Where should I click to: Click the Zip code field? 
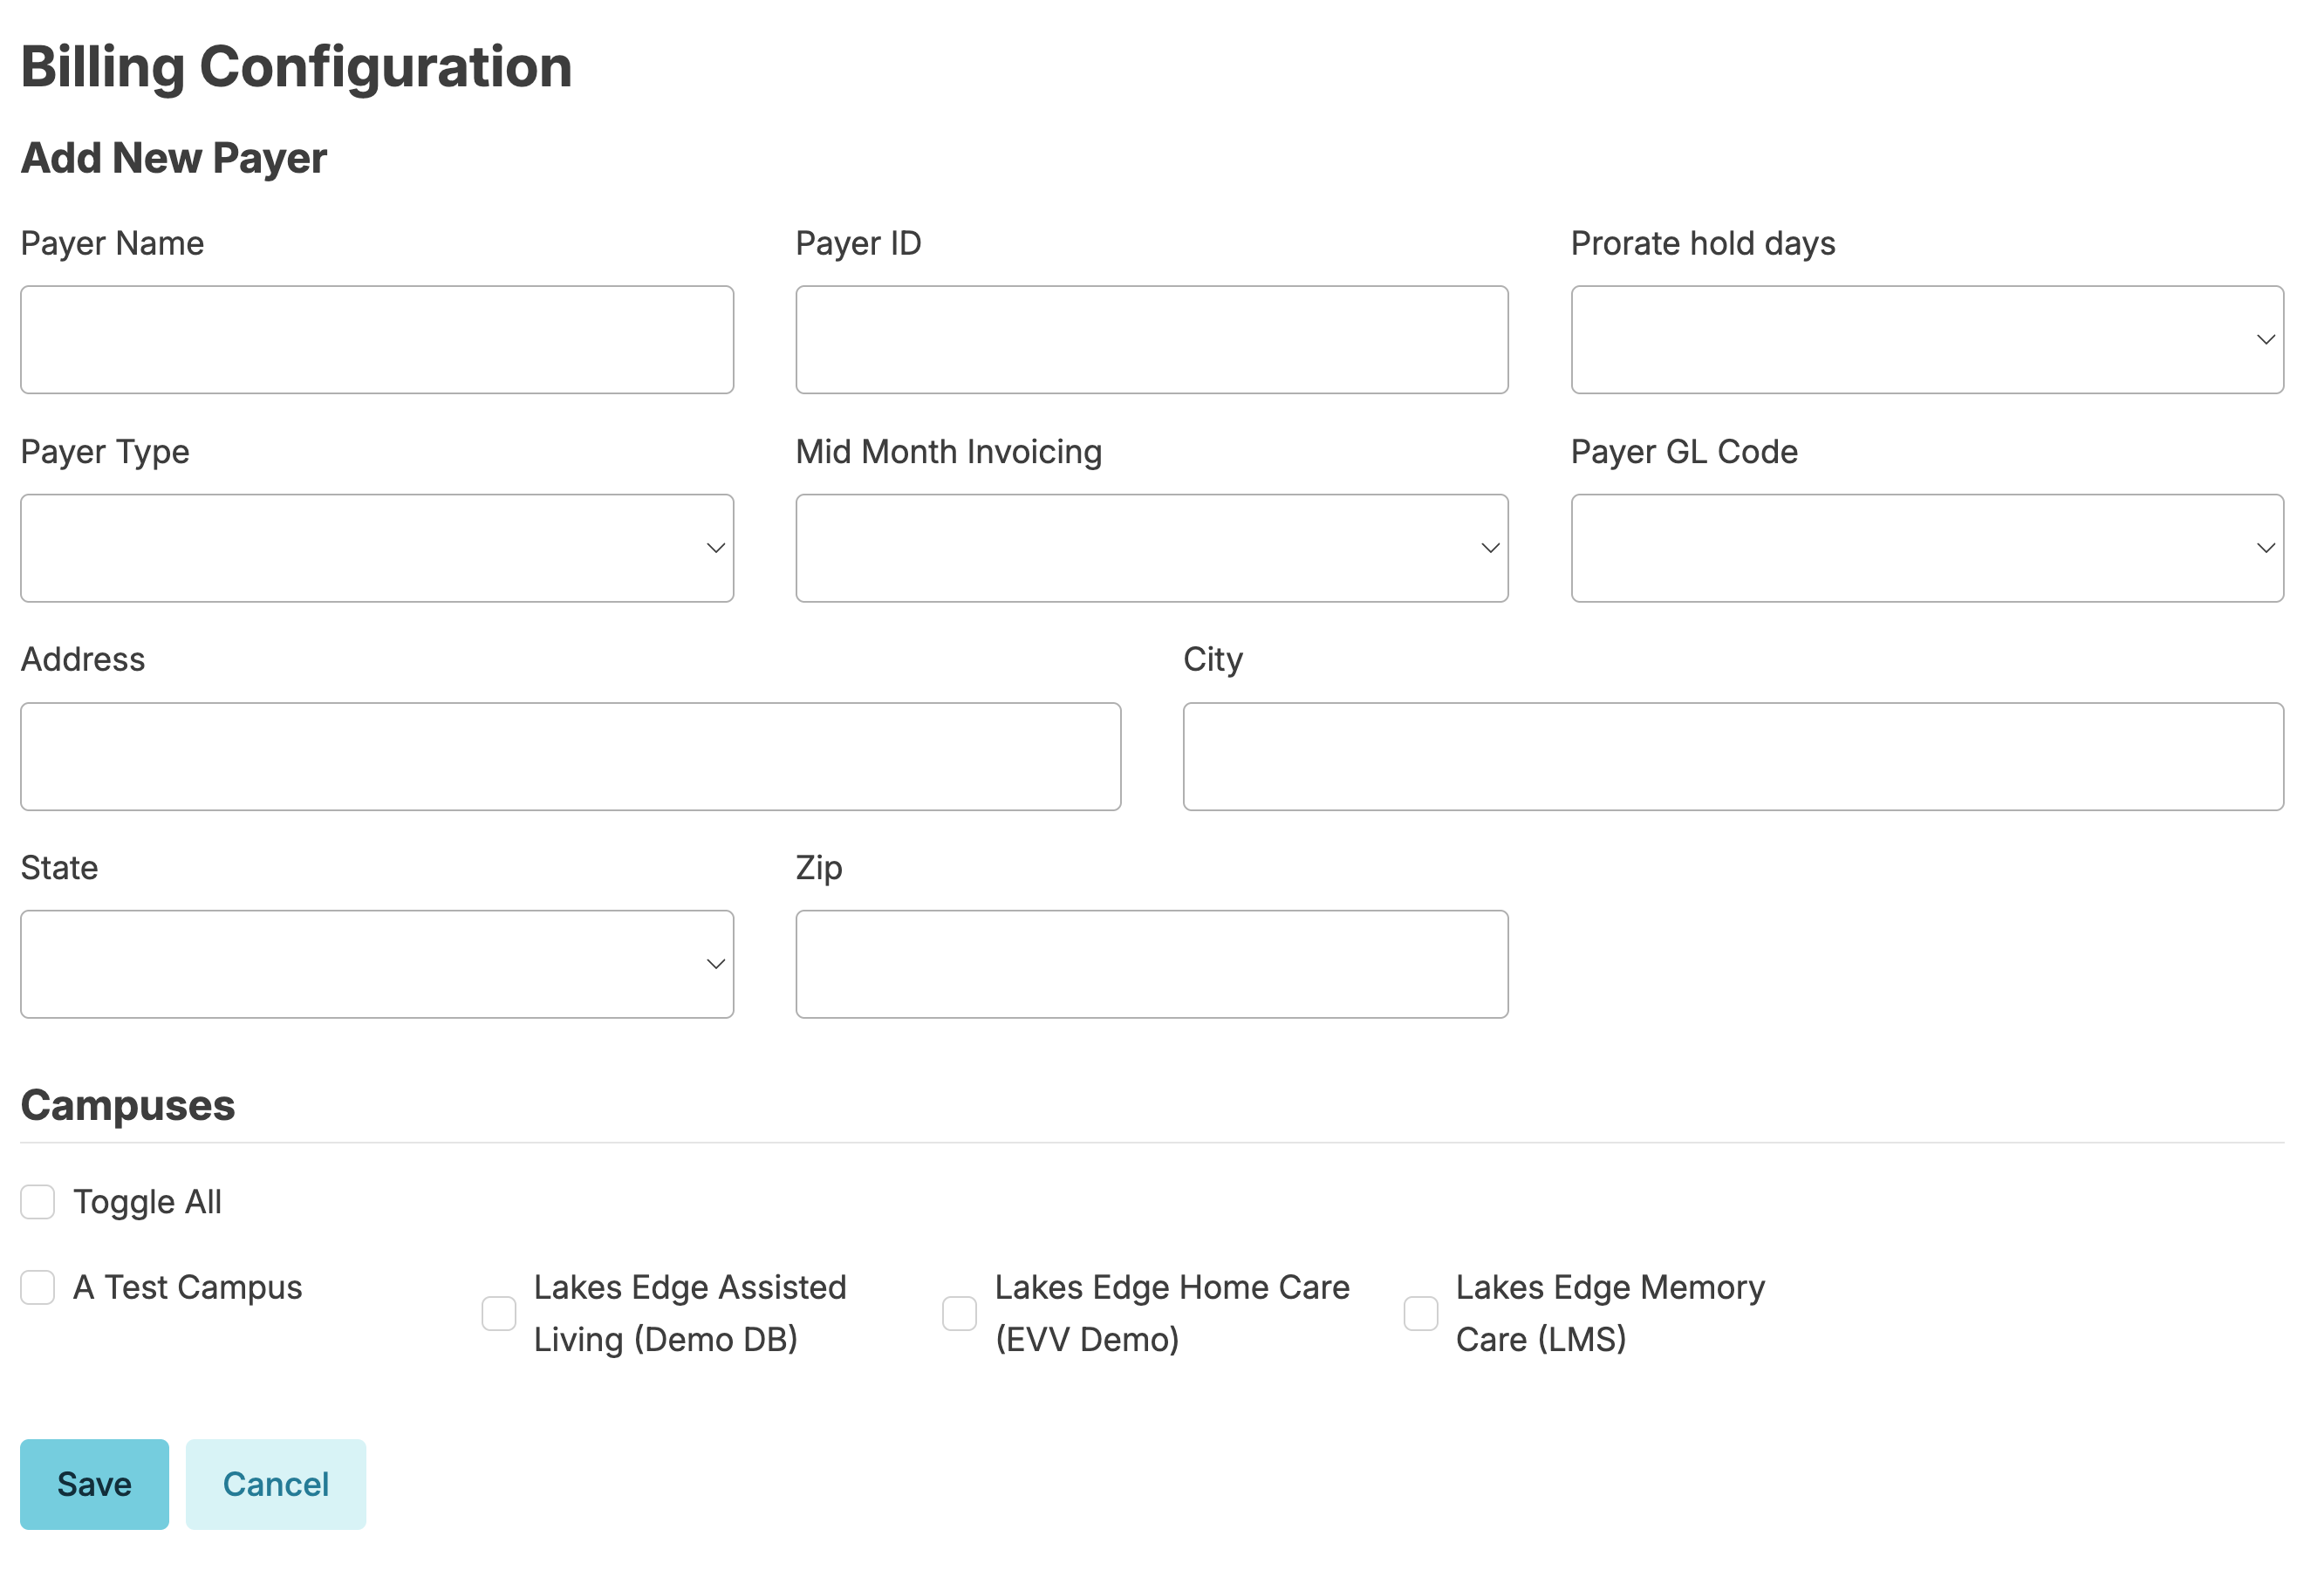point(1151,964)
